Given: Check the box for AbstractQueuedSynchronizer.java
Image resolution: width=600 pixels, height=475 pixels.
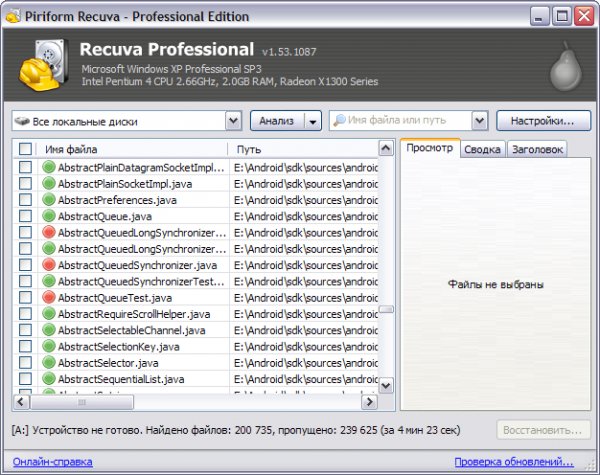Looking at the screenshot, I should coord(25,265).
